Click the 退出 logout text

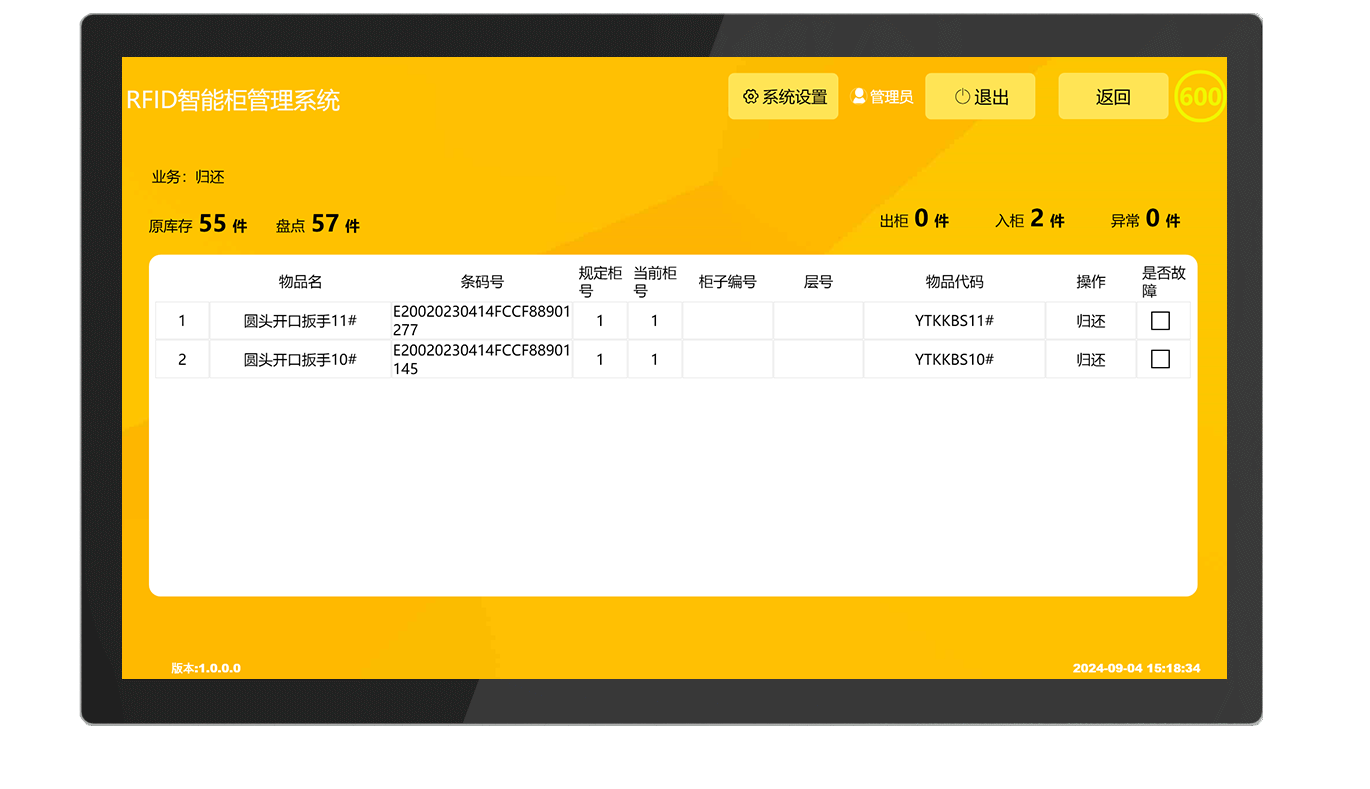click(991, 97)
